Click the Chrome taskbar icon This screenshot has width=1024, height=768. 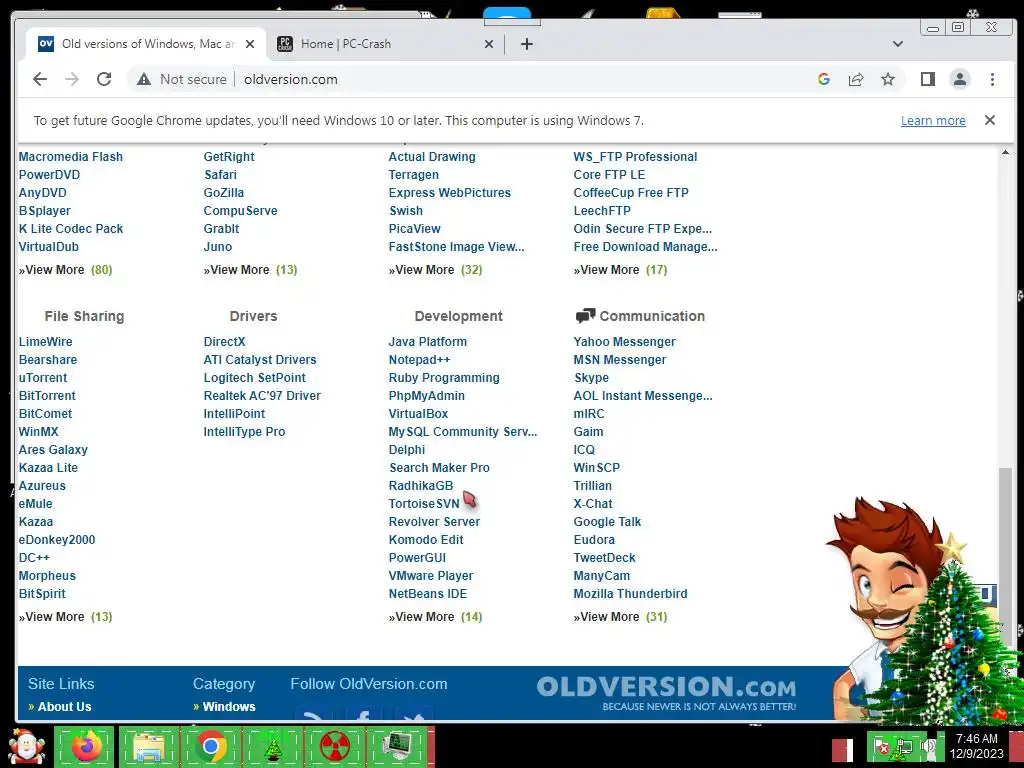coord(210,747)
